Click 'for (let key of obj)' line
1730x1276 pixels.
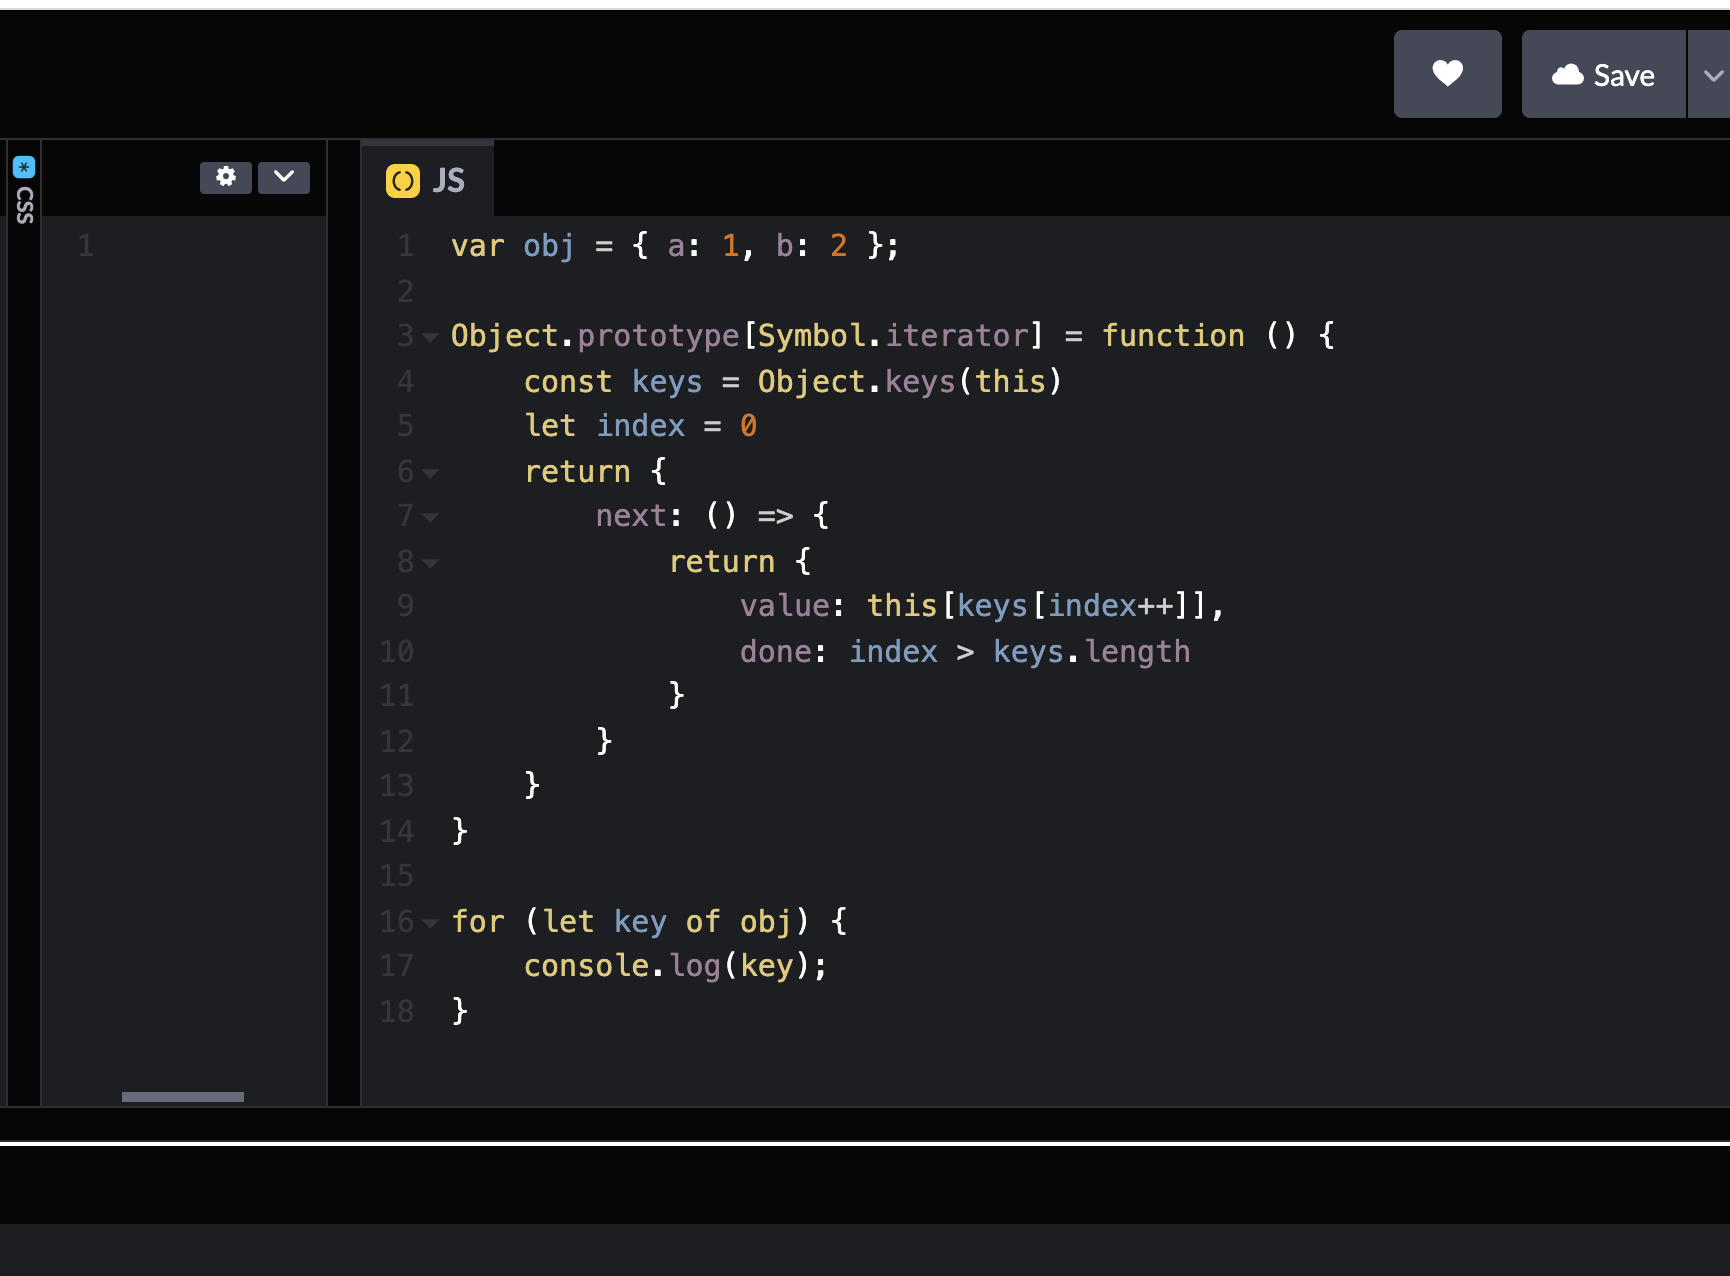pos(649,922)
